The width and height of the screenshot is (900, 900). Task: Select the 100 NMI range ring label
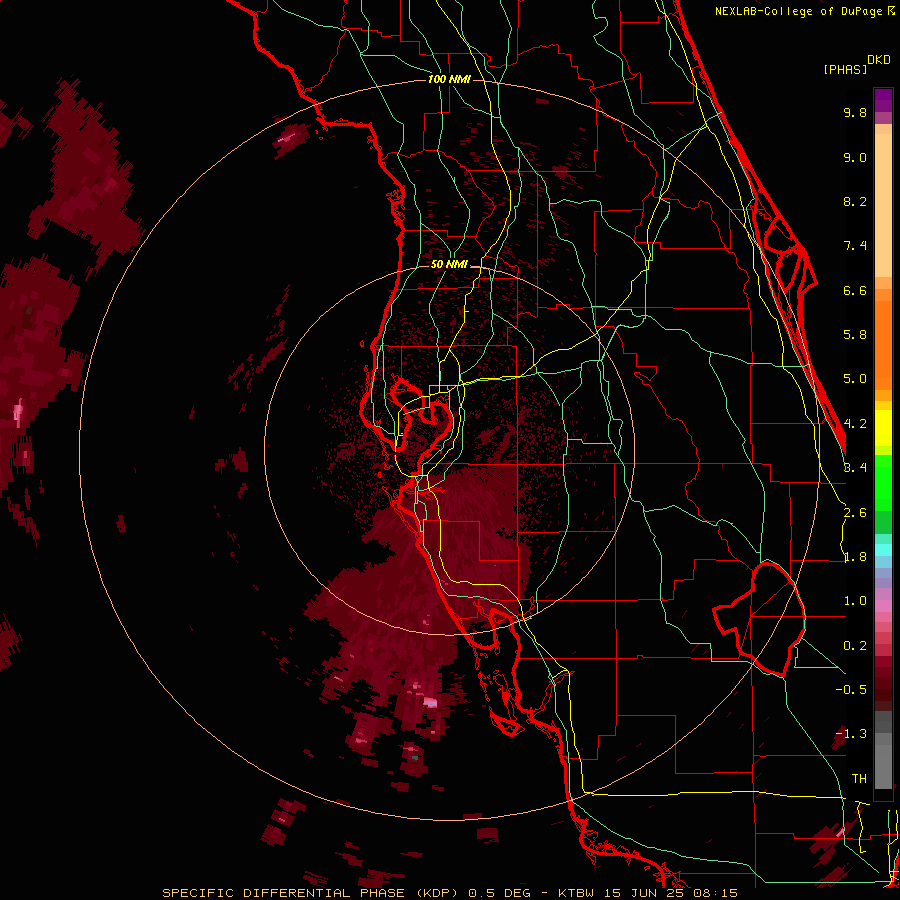click(449, 79)
